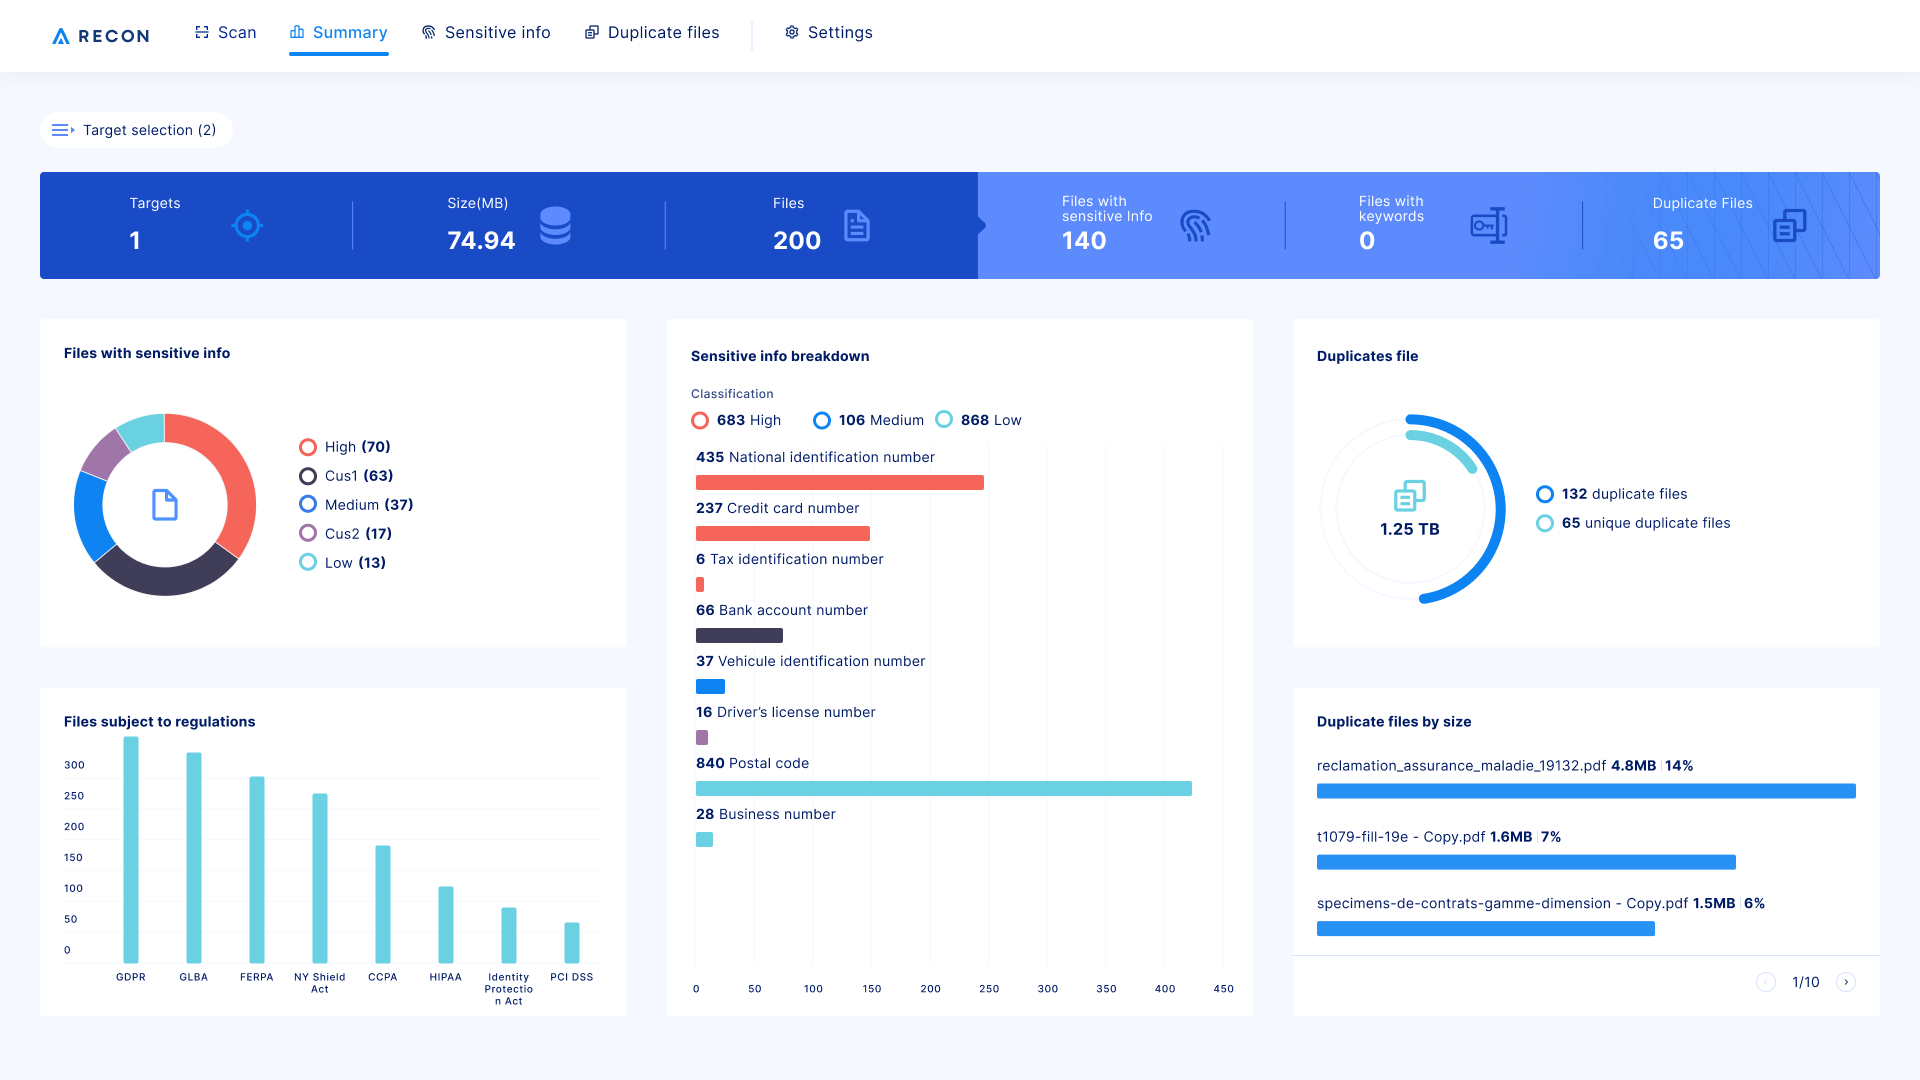Screen dimensions: 1920x1080
Task: Toggle the Medium classification legend circle
Action: point(822,420)
